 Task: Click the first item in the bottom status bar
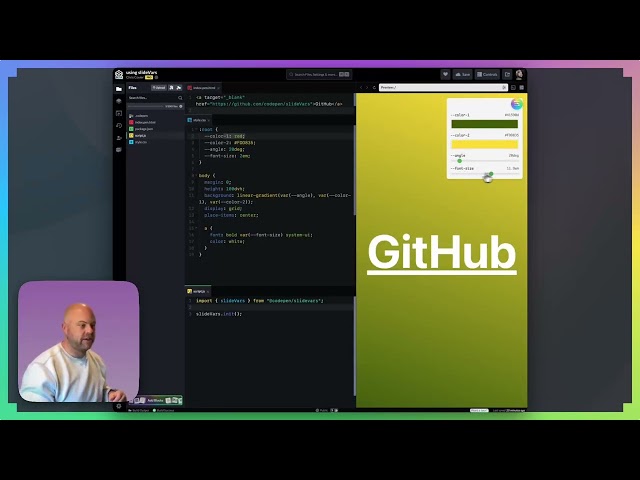click(x=139, y=410)
